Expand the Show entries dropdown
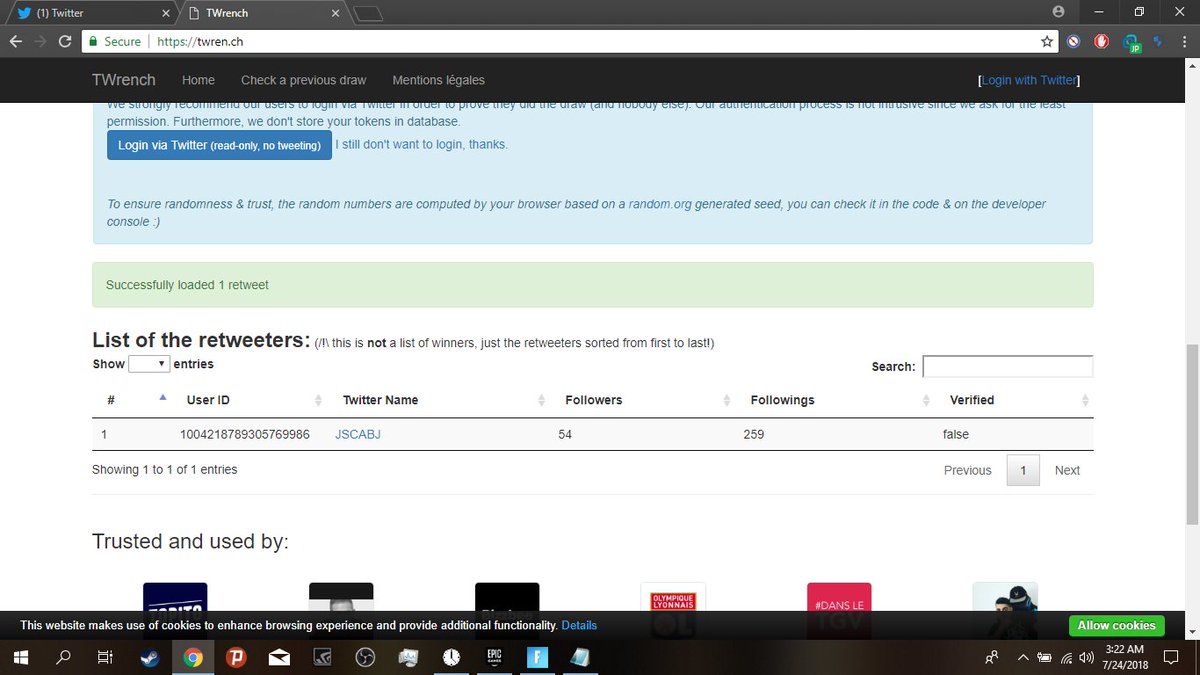The height and width of the screenshot is (675, 1200). click(149, 364)
